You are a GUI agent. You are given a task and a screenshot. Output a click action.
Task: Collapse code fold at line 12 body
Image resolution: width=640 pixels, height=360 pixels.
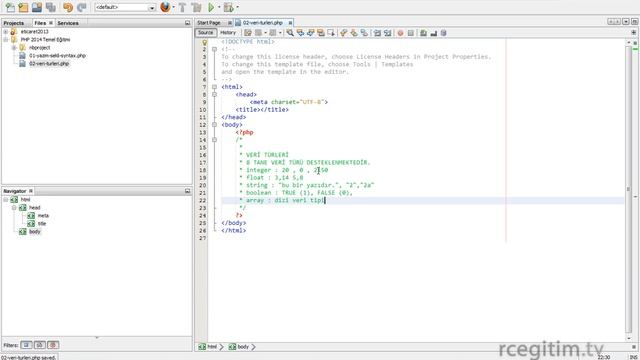click(214, 124)
